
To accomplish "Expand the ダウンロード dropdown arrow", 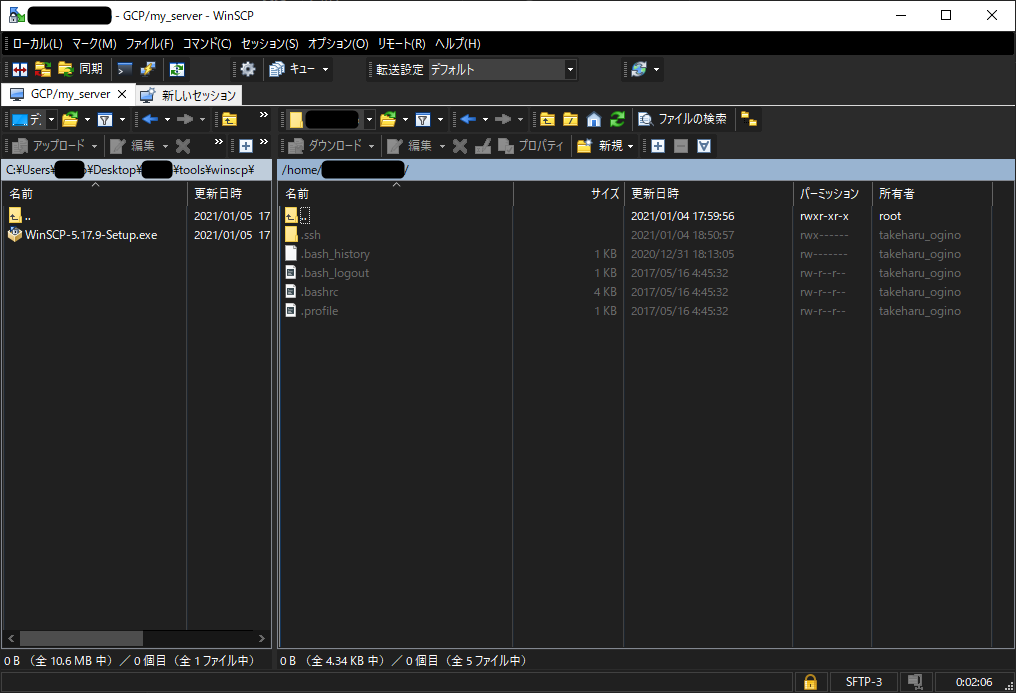I will pos(371,146).
